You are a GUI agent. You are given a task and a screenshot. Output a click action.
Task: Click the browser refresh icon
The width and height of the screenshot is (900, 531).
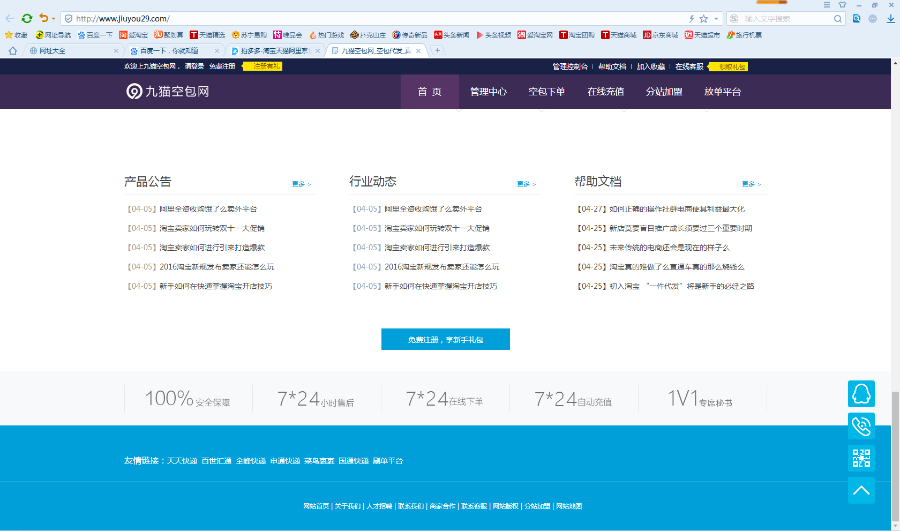[27, 18]
